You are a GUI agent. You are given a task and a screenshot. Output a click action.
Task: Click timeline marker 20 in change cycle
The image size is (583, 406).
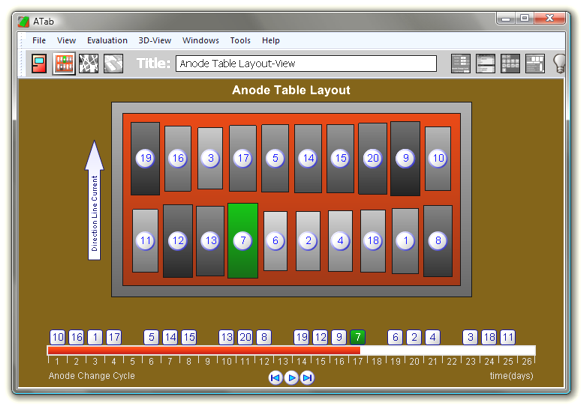245,337
